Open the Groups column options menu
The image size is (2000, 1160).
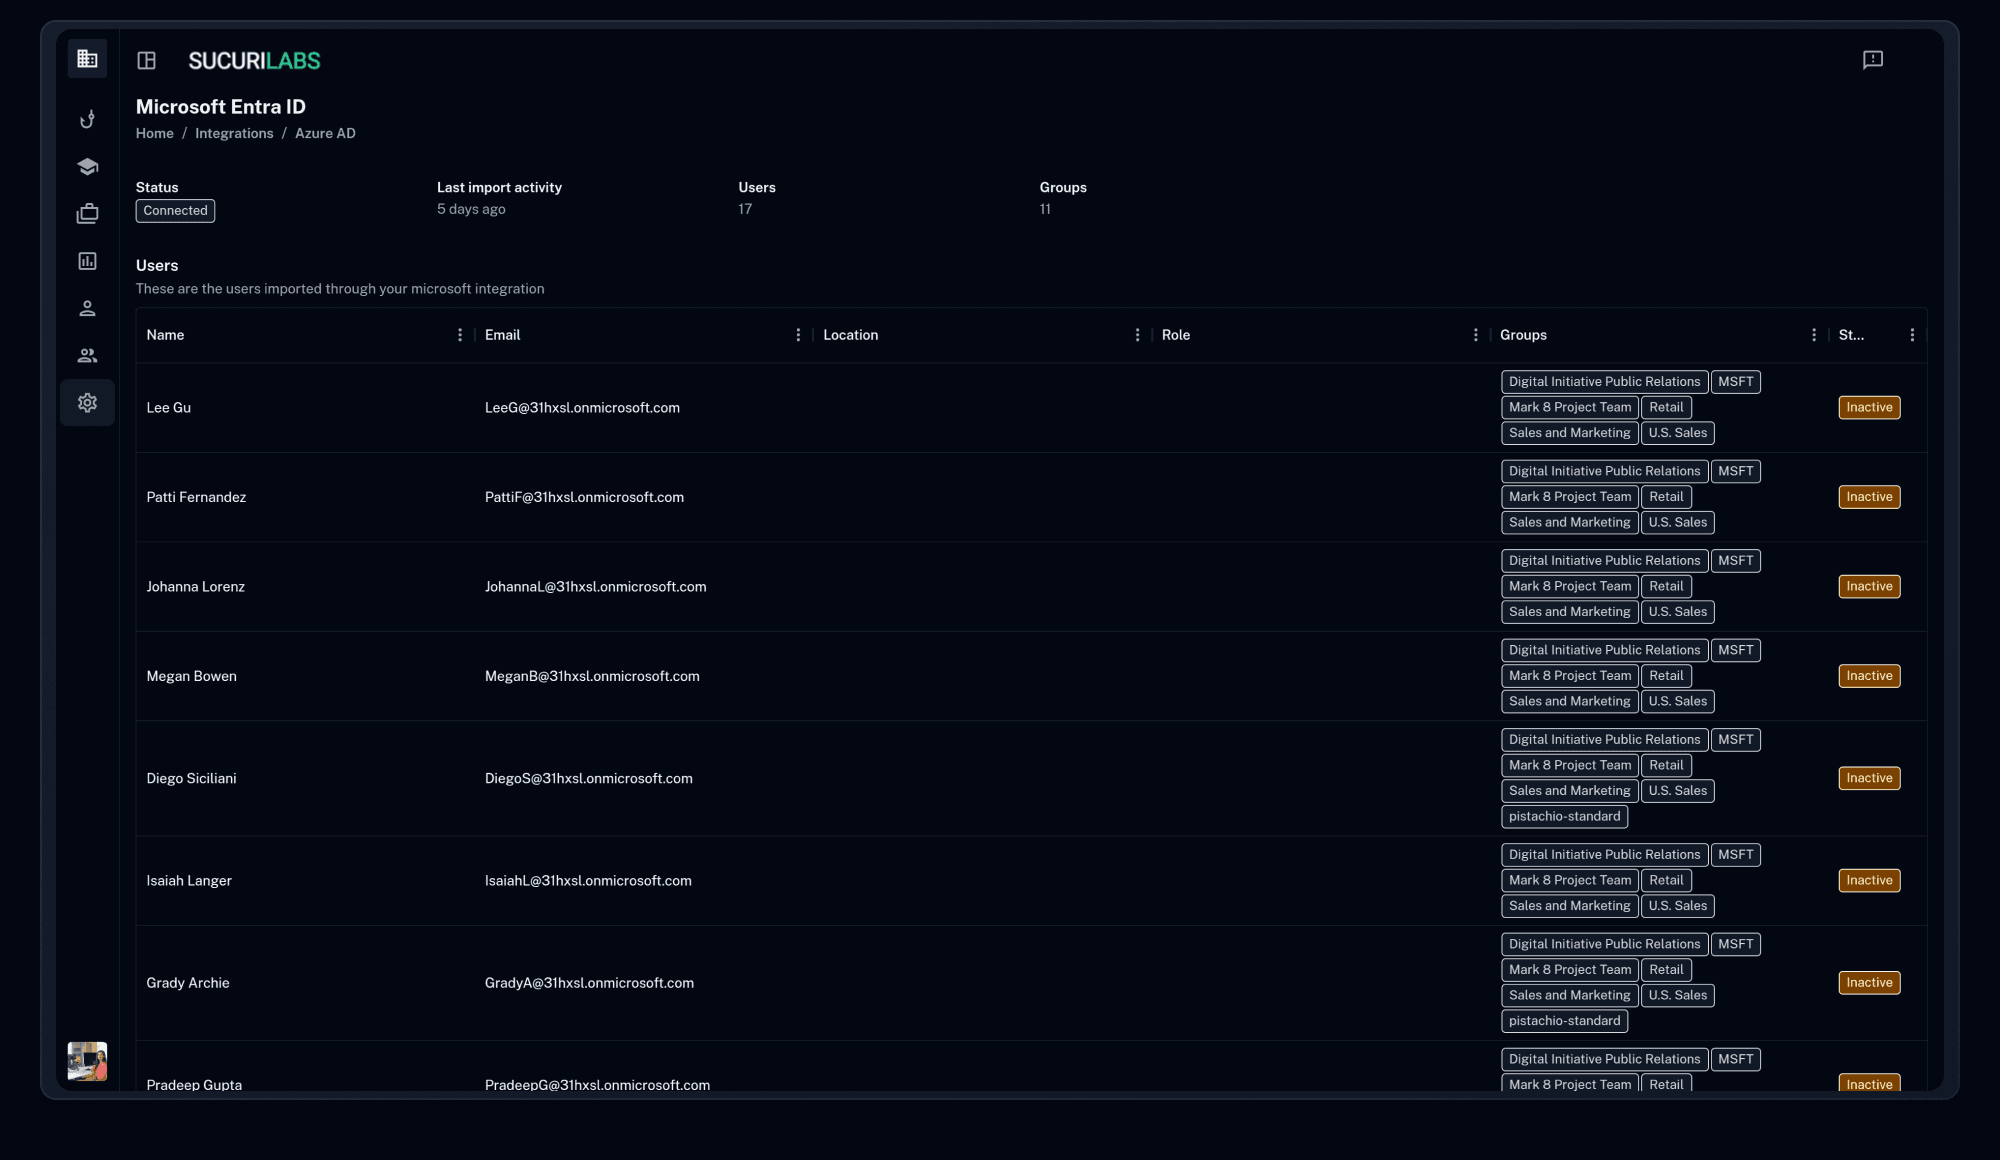point(1813,335)
